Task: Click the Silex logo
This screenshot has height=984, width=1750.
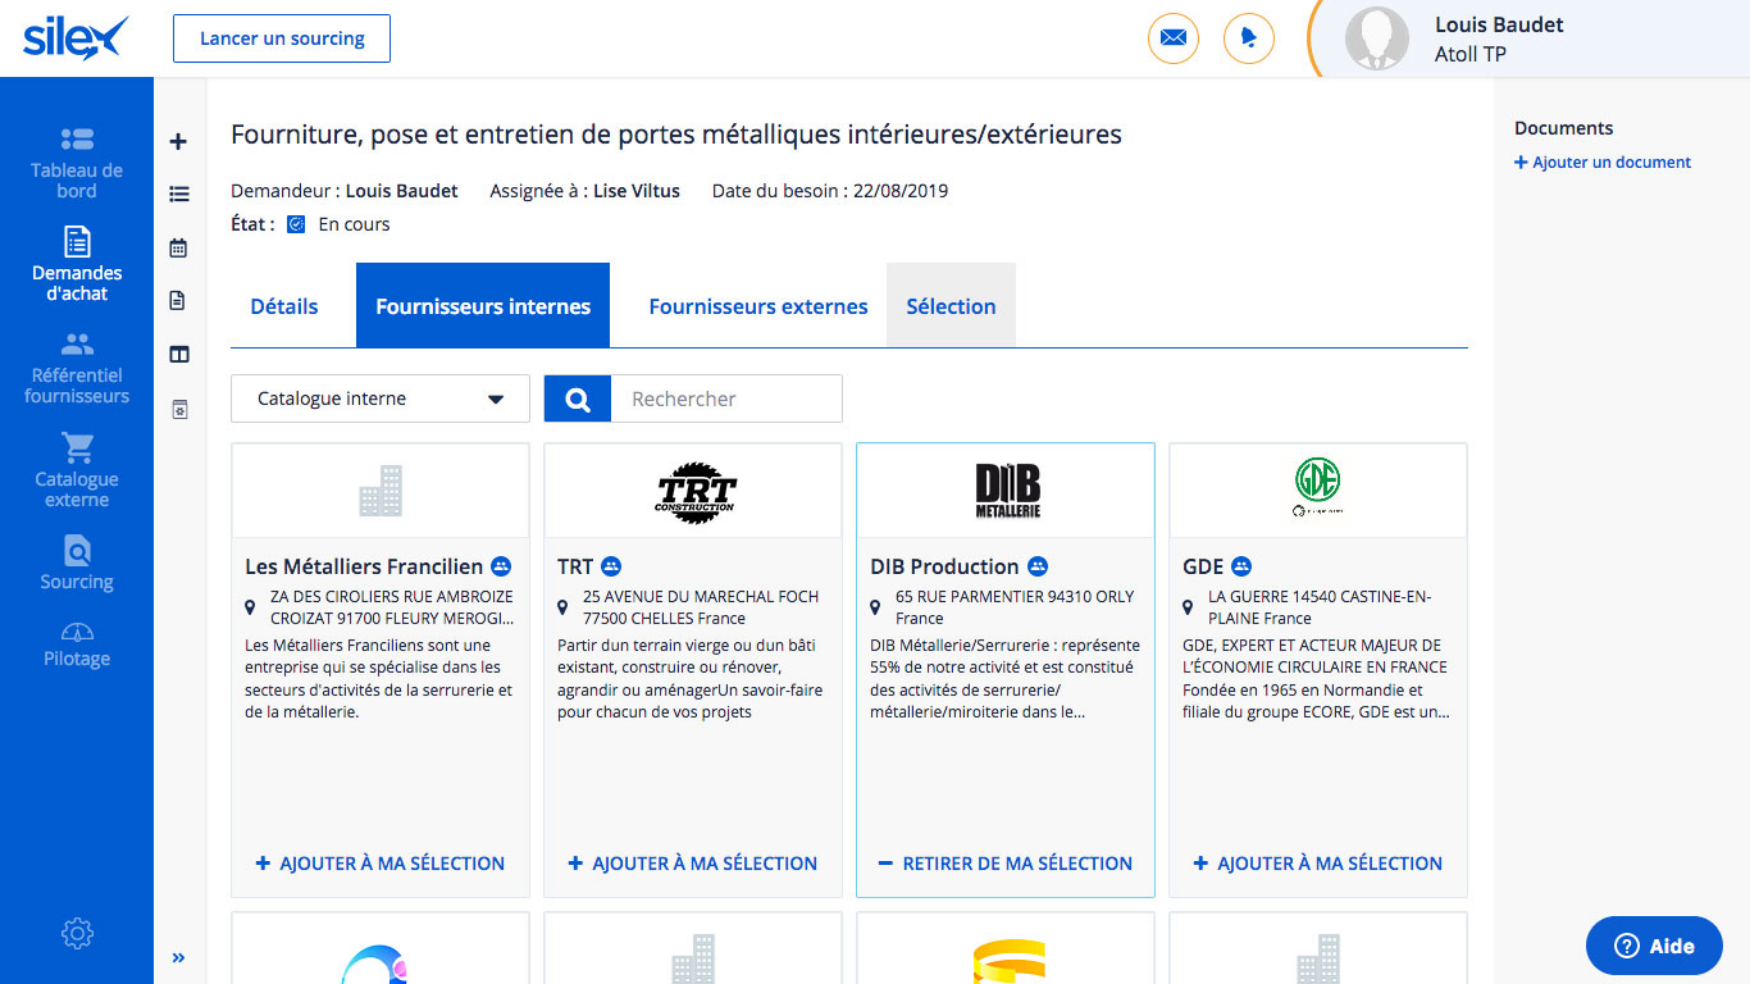Action: (76, 38)
